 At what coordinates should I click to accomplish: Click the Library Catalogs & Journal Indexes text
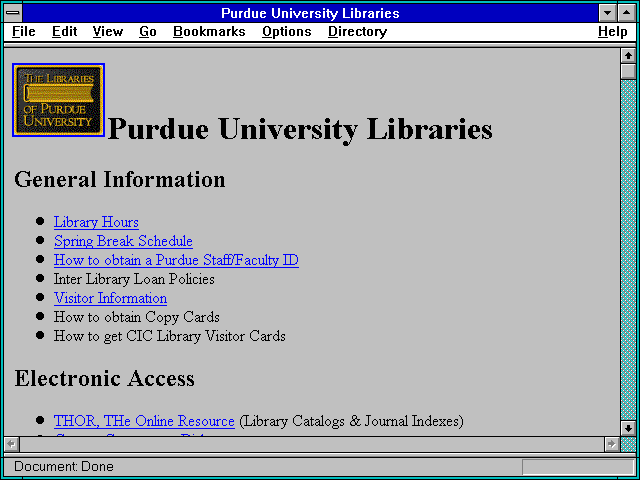coord(351,421)
